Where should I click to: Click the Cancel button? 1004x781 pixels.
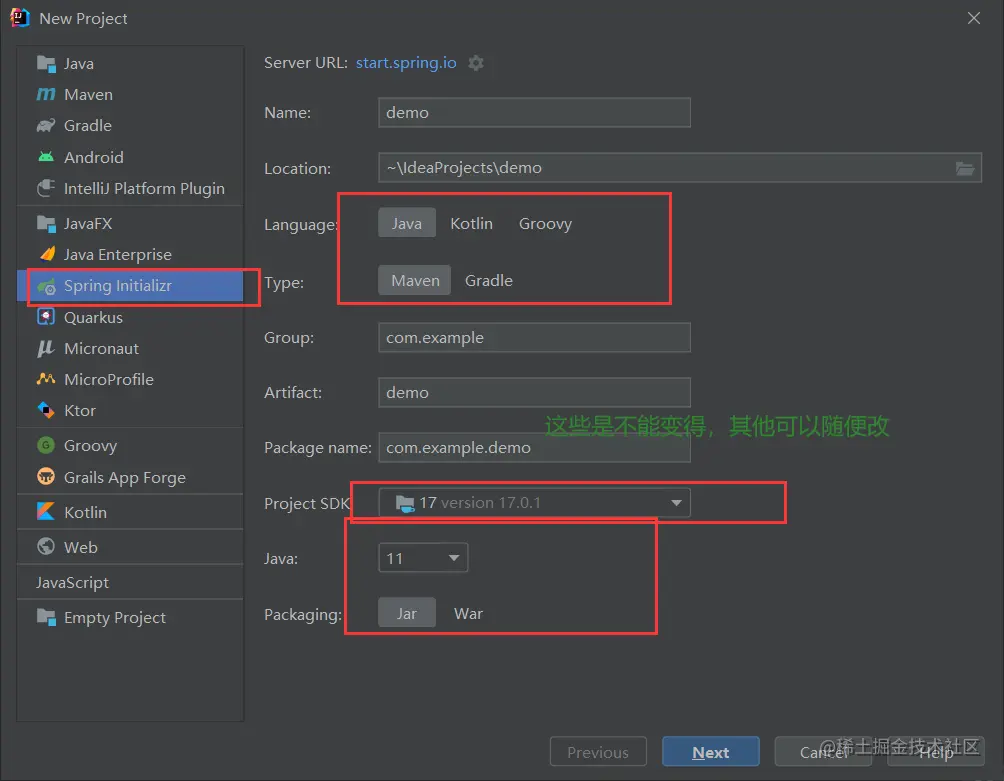pos(823,752)
